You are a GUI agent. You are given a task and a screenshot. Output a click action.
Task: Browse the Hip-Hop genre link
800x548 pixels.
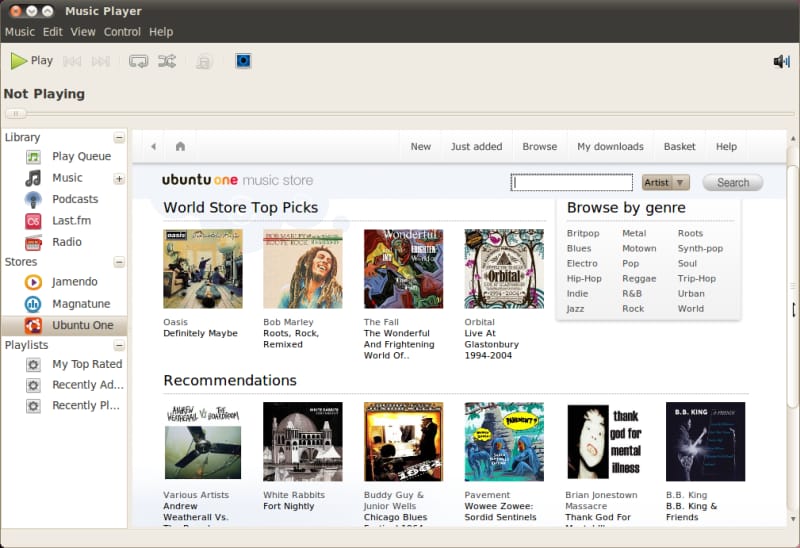coord(584,279)
